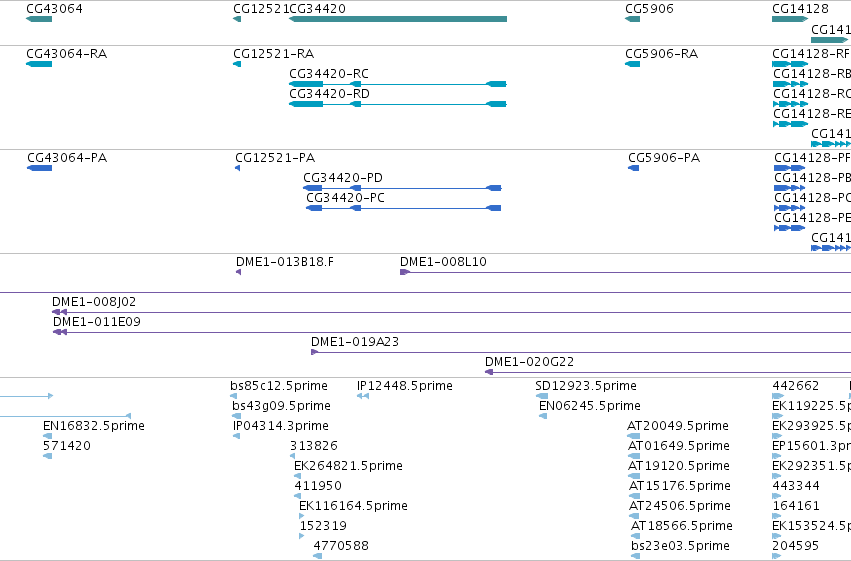This screenshot has width=851, height=561.
Task: Select BAC clone DME1-008L10 label
Action: coord(443,262)
